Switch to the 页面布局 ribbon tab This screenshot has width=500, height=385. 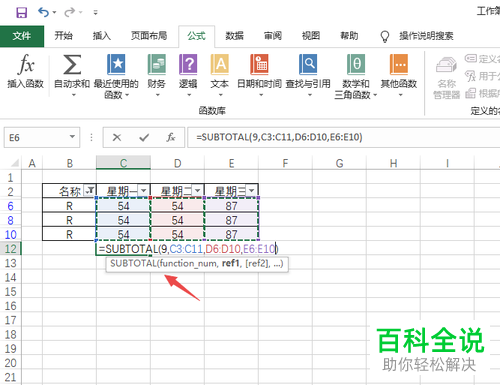coord(149,36)
